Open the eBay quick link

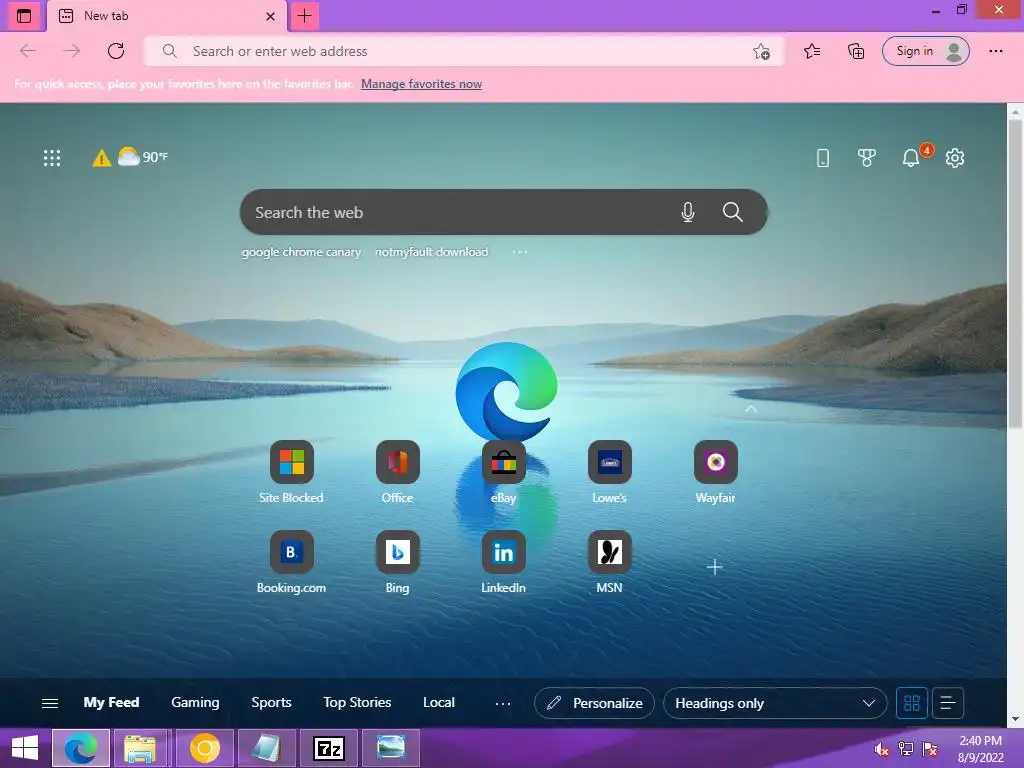coord(504,473)
